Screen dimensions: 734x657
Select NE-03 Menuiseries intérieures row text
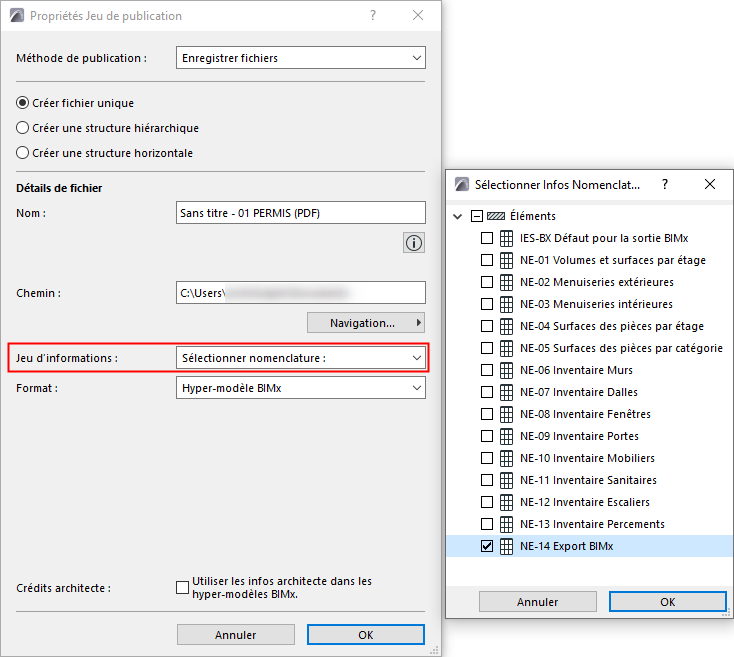tap(596, 304)
